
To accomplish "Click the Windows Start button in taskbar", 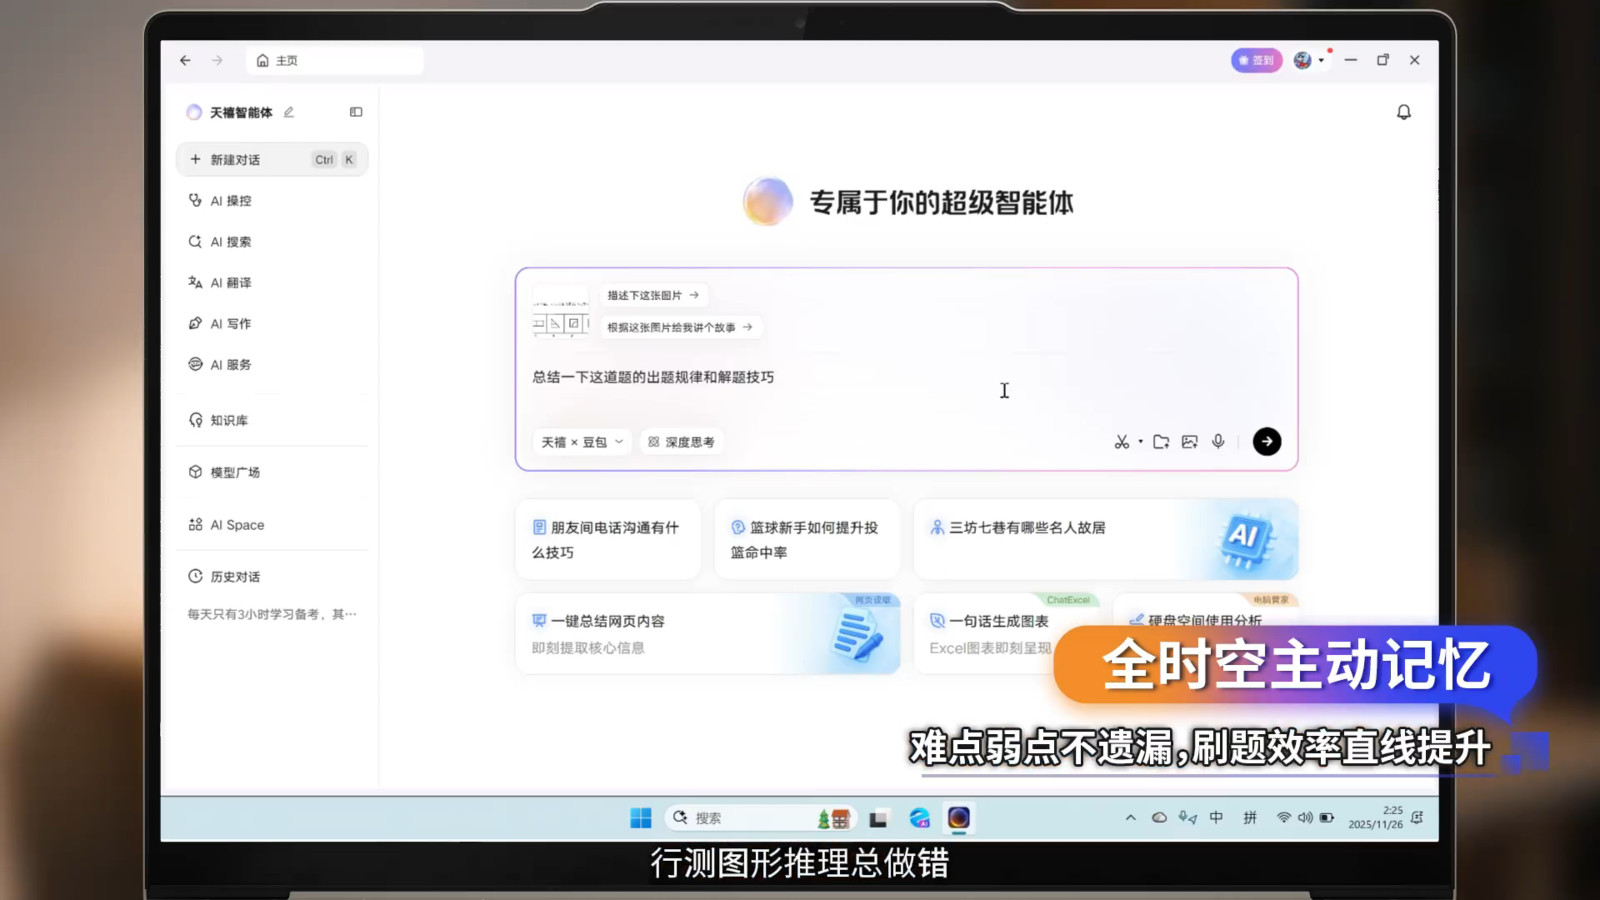I will 641,817.
